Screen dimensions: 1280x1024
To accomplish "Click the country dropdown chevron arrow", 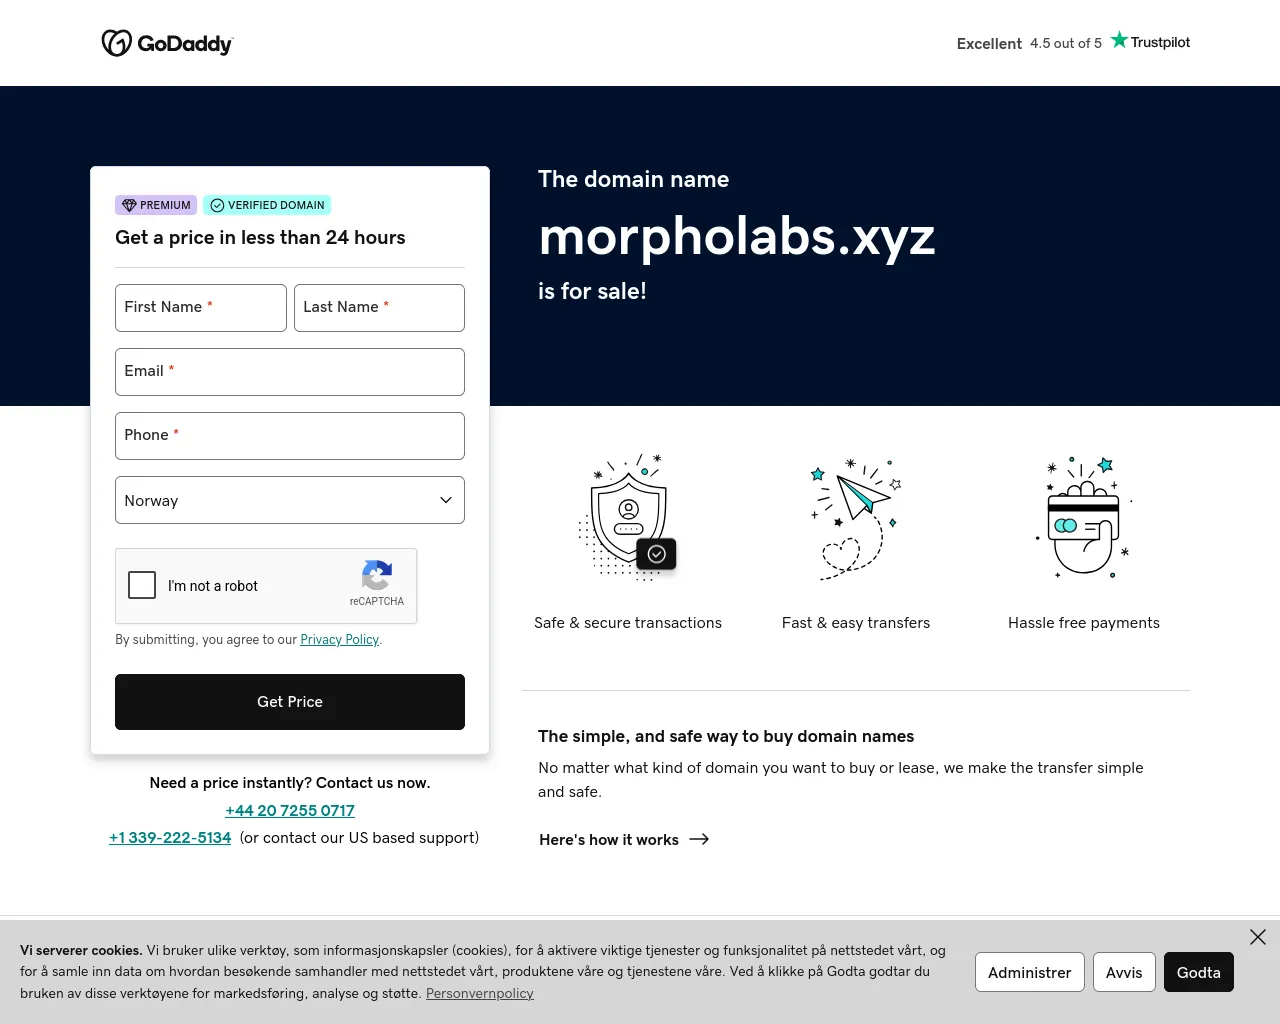I will pos(446,500).
